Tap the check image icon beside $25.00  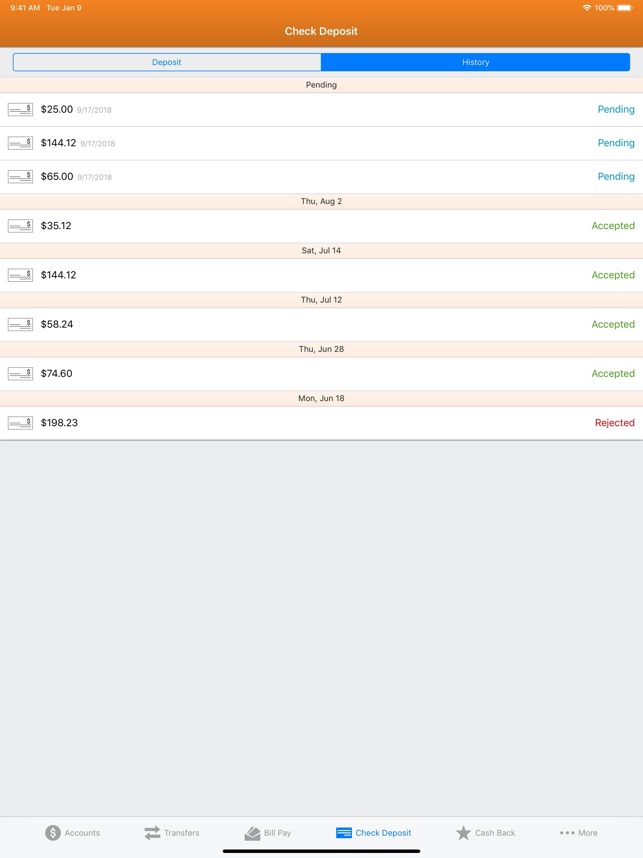point(20,109)
